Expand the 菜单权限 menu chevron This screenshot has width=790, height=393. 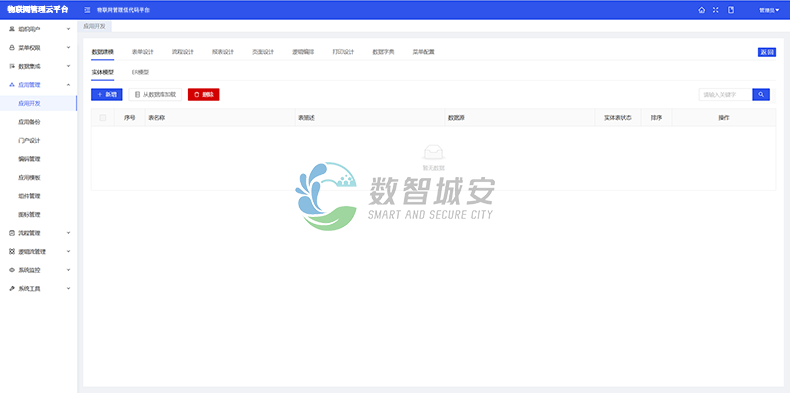click(x=69, y=48)
